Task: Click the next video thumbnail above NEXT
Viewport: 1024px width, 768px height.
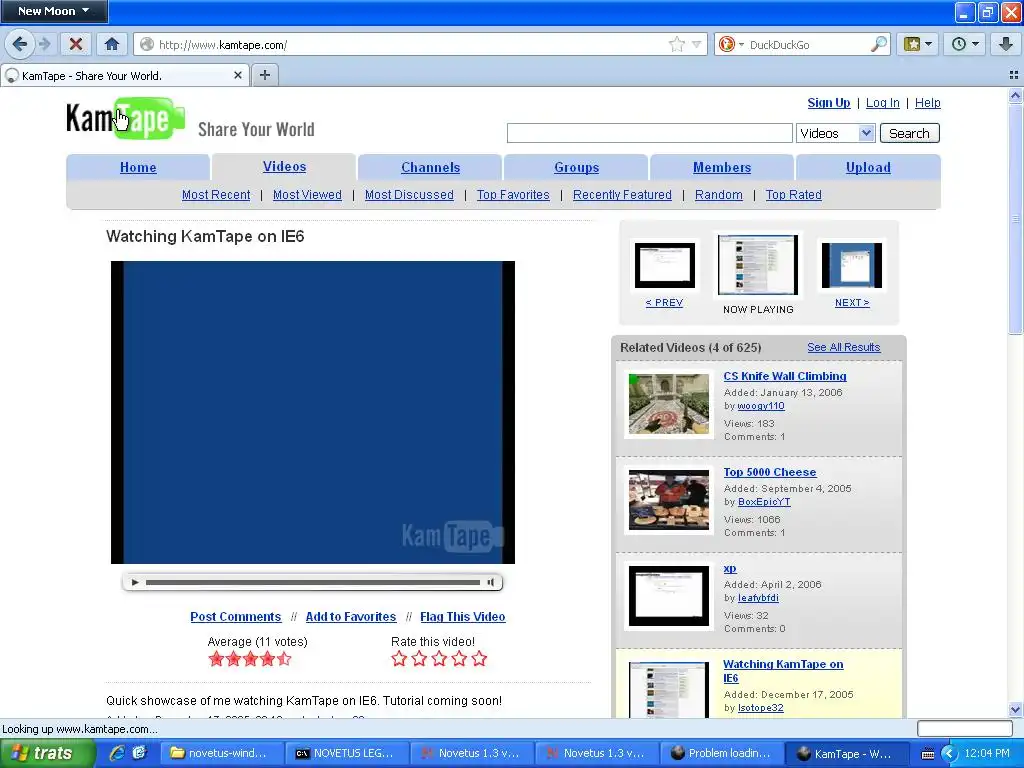Action: 852,265
